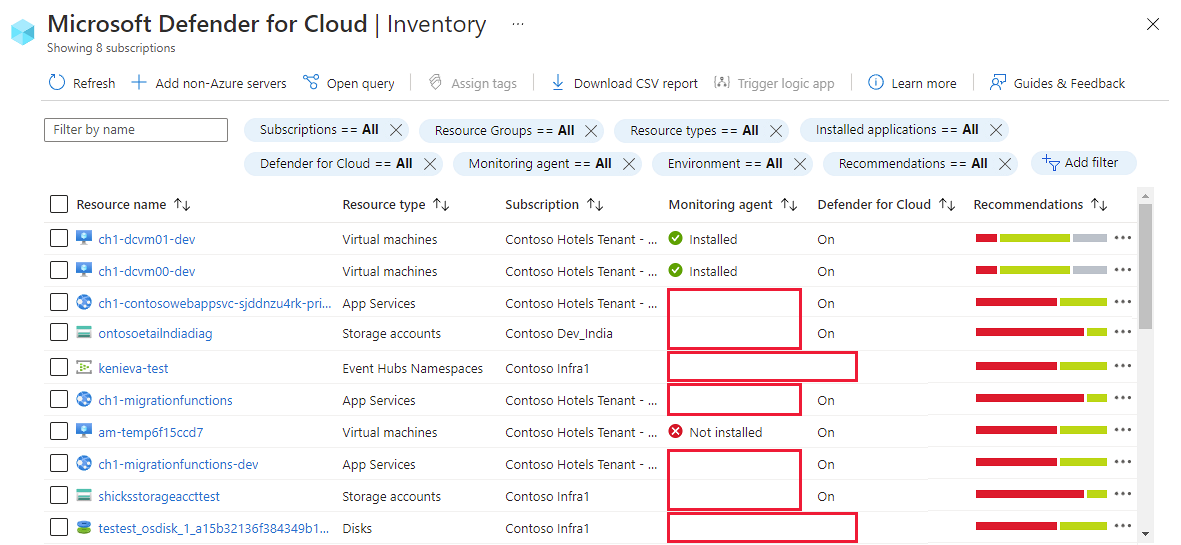Remove the Subscriptions filter with X
The height and width of the screenshot is (545, 1181).
(396, 130)
